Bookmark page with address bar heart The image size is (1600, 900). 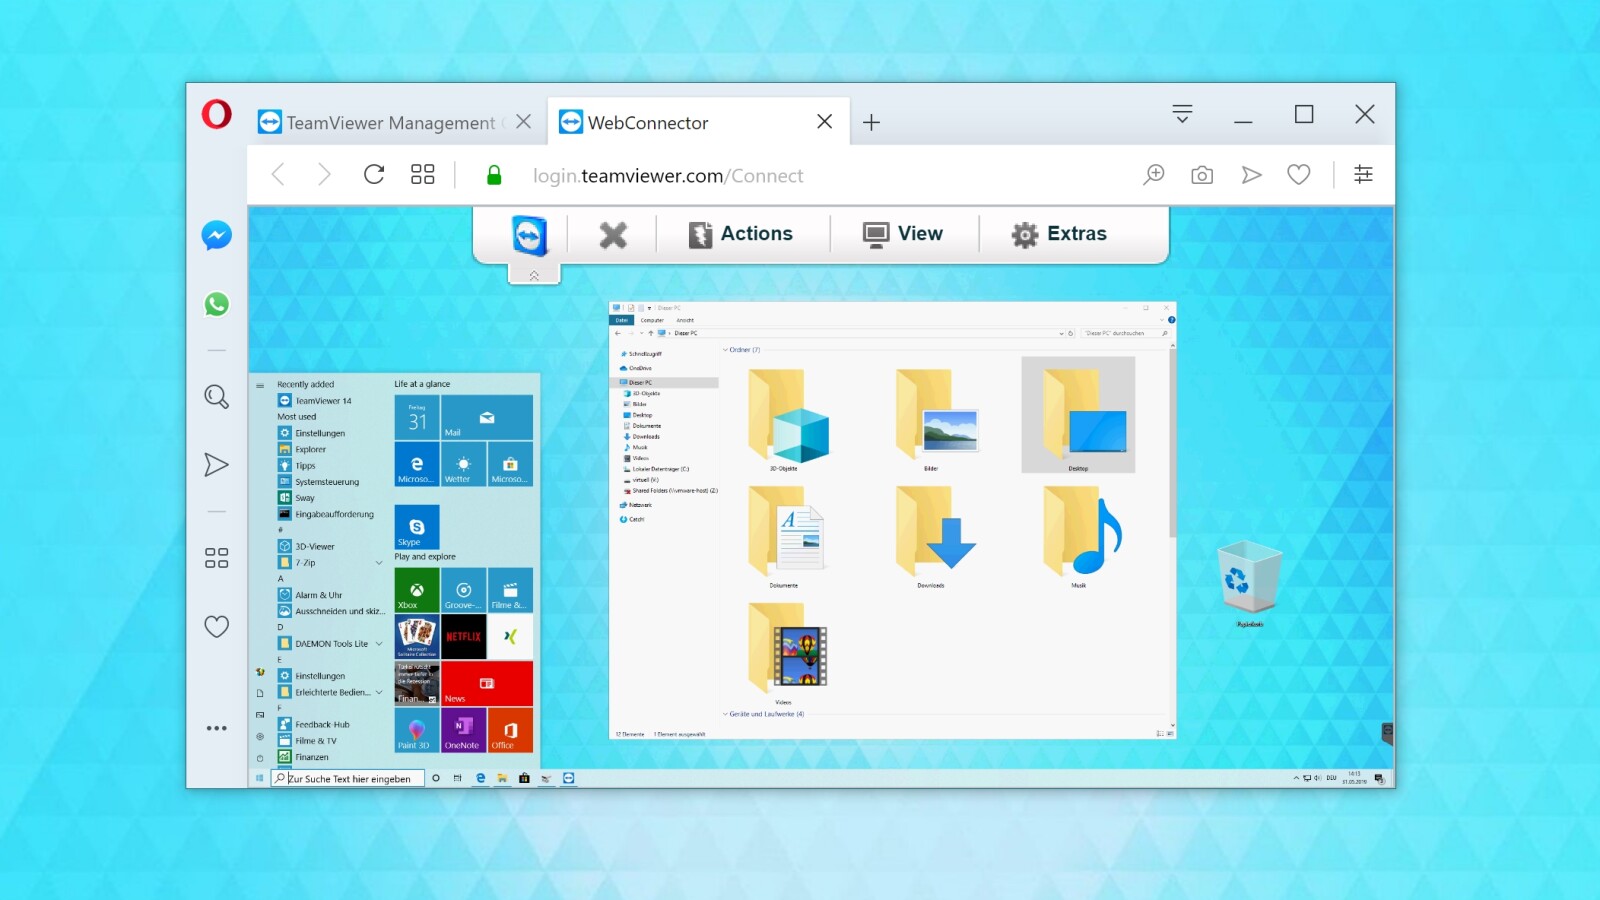(x=1299, y=175)
